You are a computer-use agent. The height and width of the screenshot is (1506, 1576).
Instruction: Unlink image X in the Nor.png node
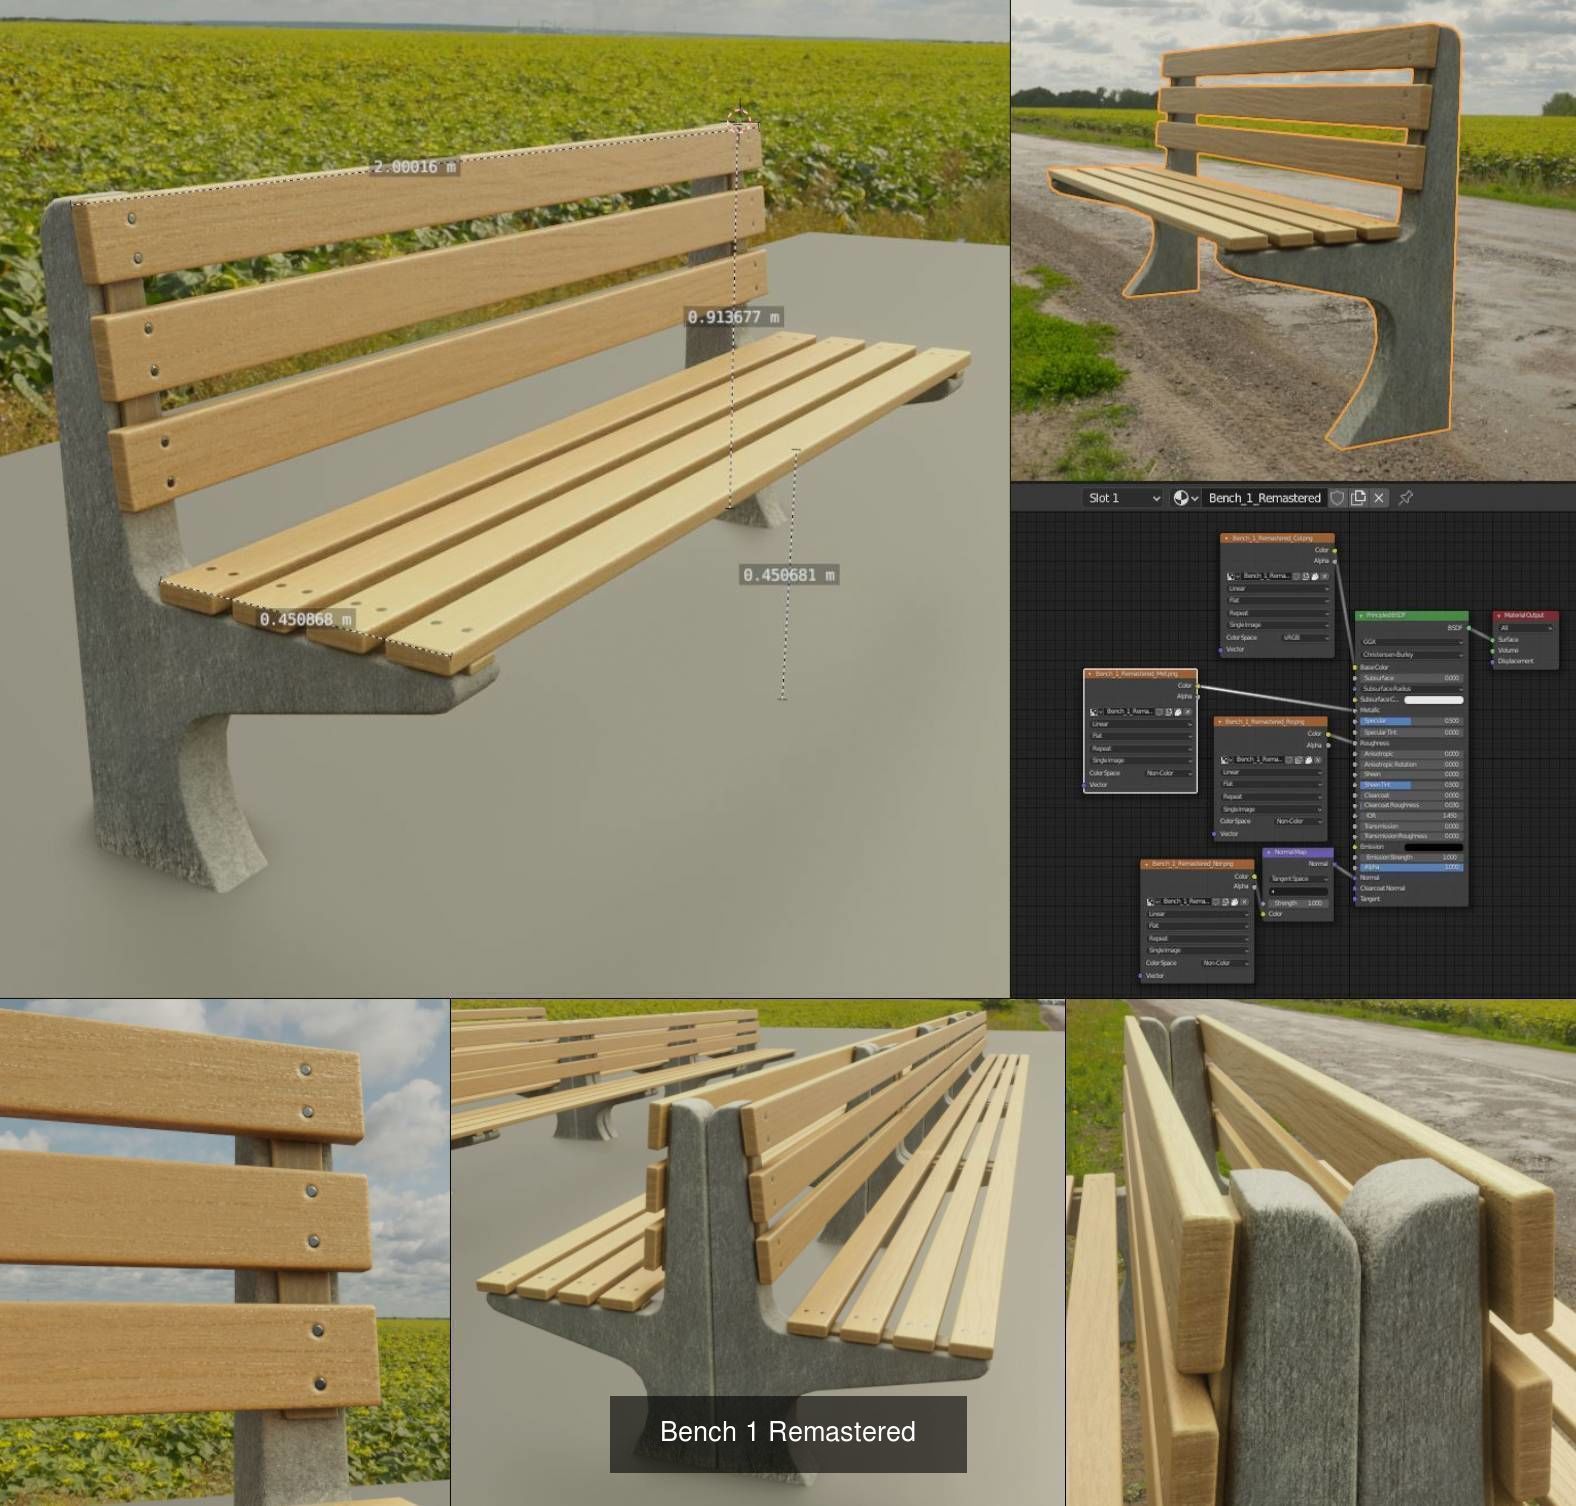(1244, 902)
